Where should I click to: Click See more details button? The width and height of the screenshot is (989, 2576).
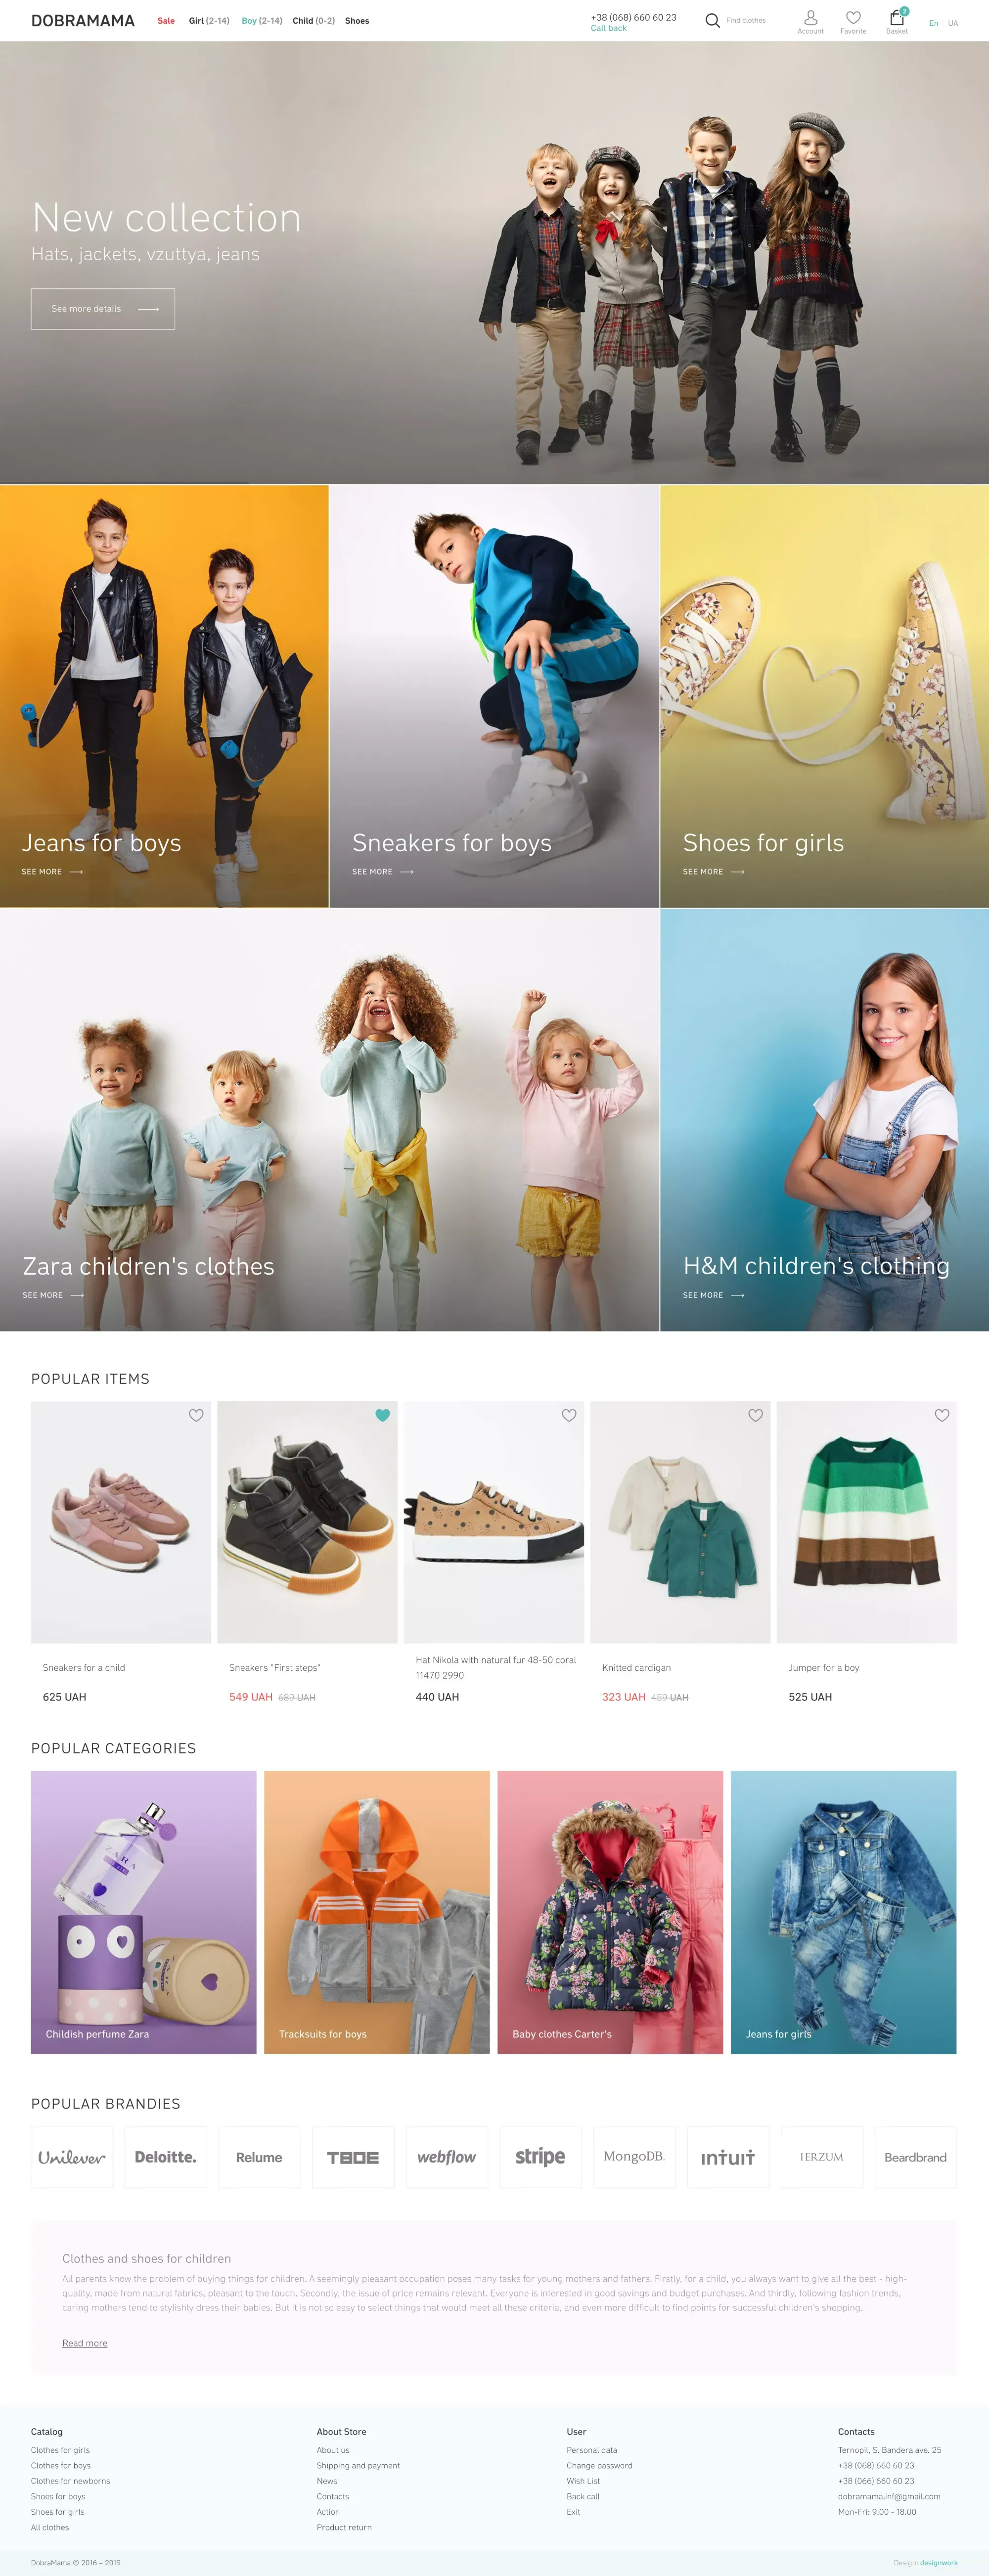[103, 309]
